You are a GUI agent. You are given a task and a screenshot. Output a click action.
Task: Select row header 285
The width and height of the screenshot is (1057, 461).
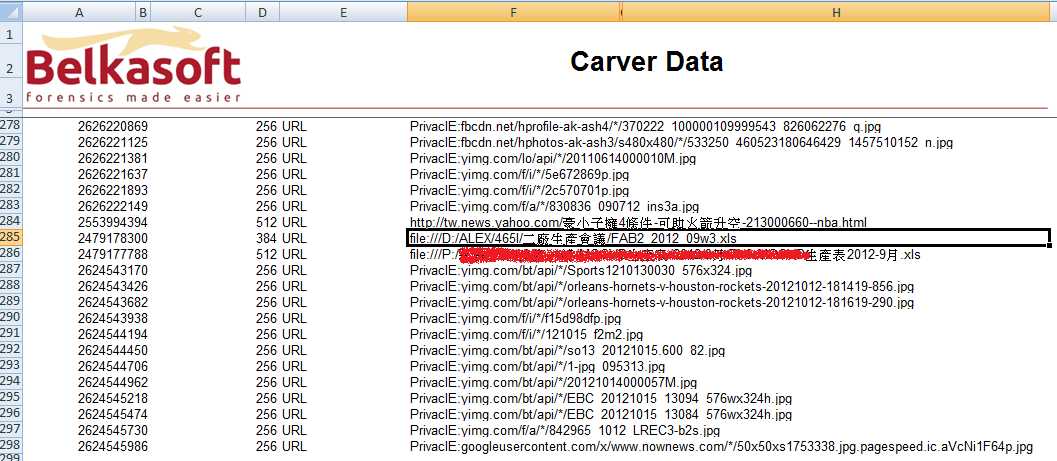(x=11, y=238)
